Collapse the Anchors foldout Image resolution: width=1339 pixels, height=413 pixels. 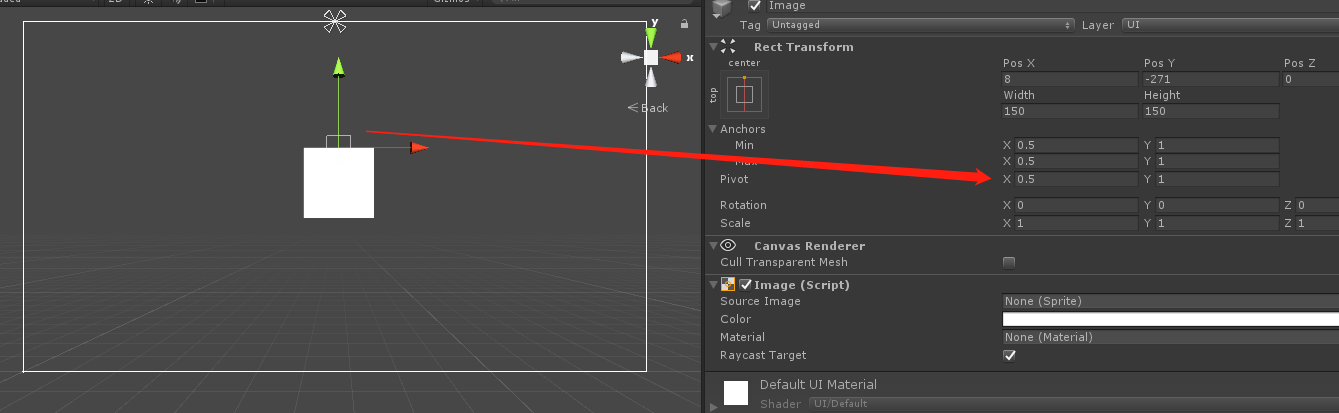[x=713, y=129]
